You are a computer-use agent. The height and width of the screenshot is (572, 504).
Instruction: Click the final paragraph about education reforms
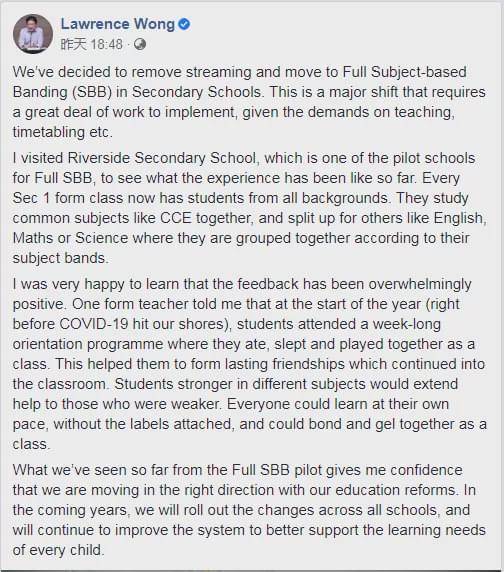(x=249, y=510)
